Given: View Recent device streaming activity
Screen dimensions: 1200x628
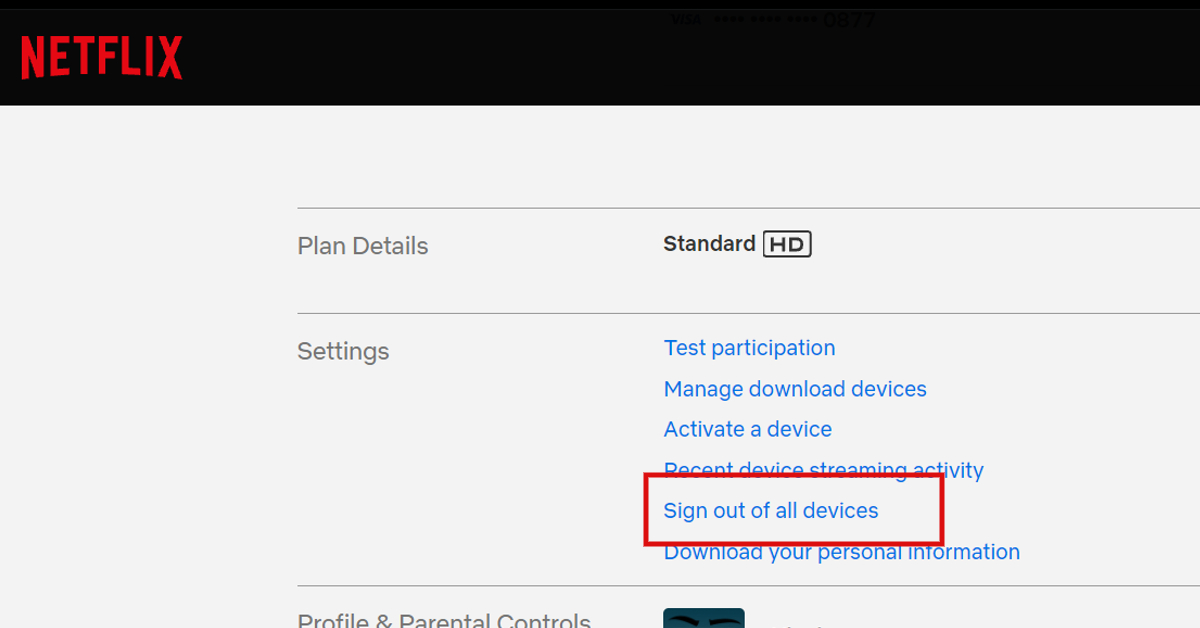Looking at the screenshot, I should (823, 470).
